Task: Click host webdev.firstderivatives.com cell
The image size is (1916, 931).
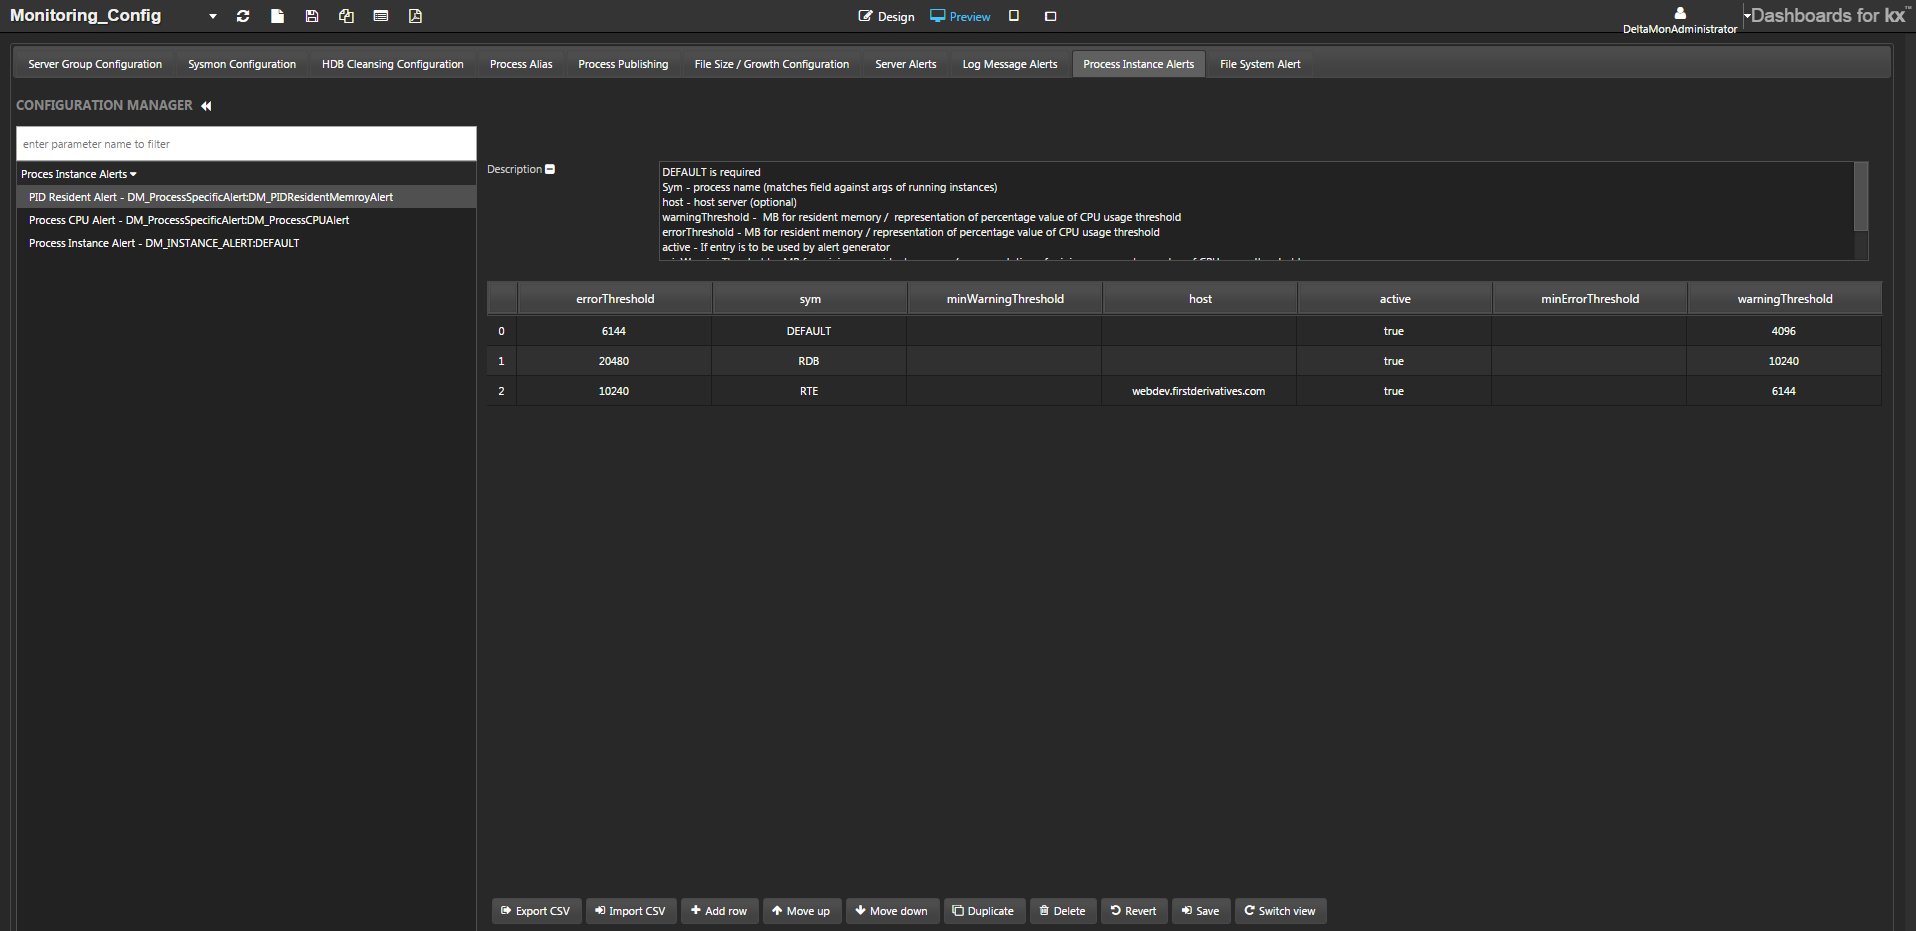Action: click(1199, 391)
